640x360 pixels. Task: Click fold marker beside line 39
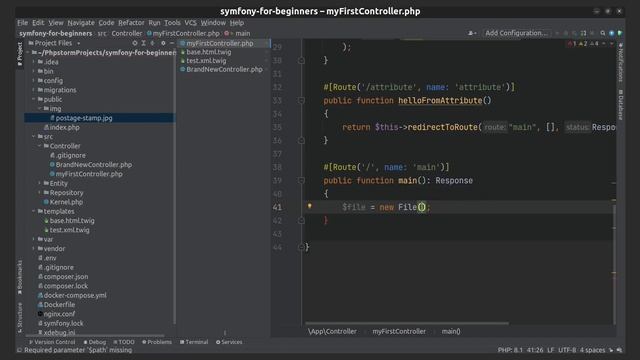pos(301,180)
